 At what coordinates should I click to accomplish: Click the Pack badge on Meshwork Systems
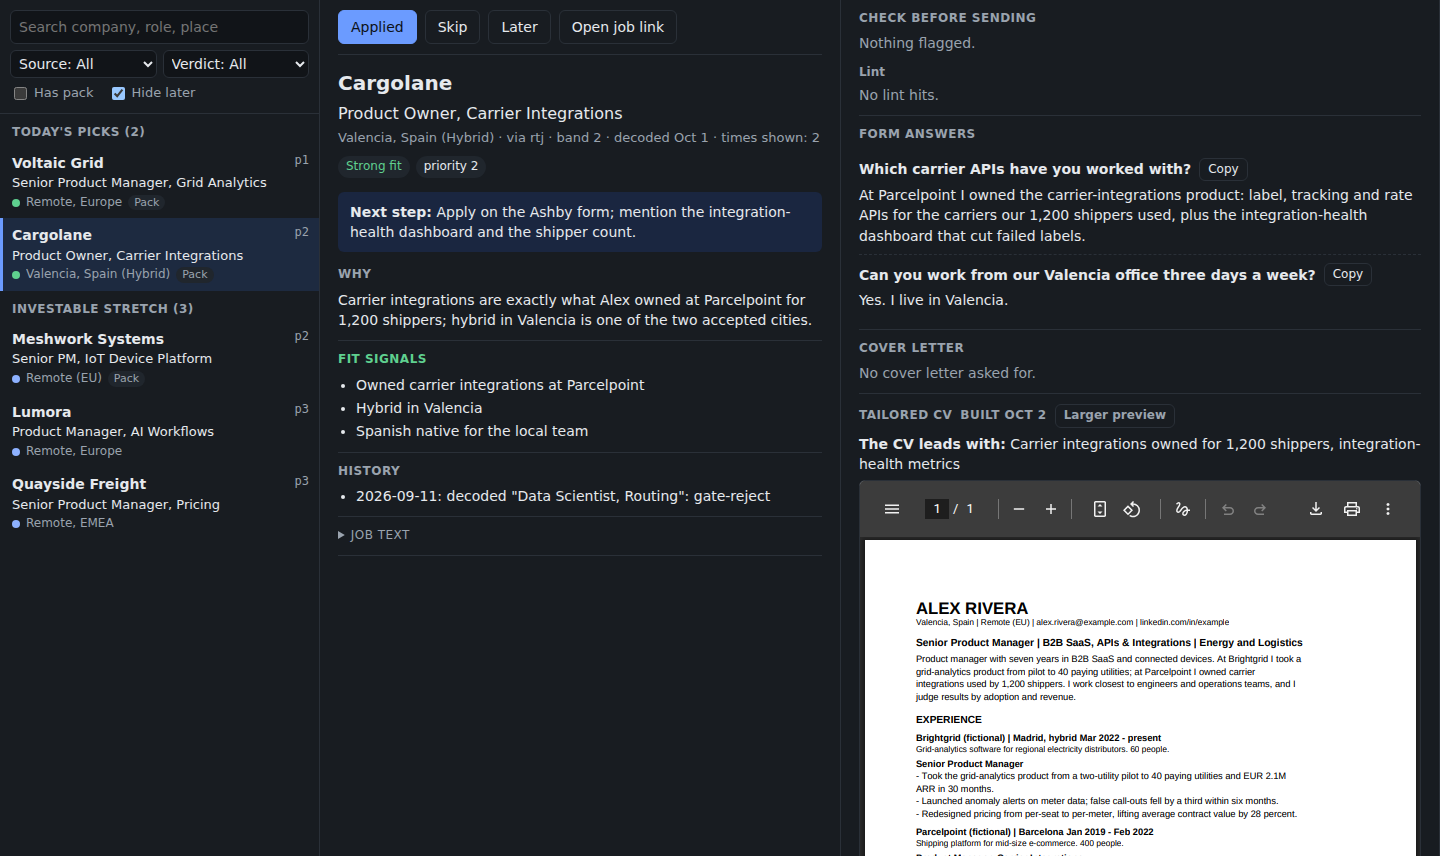pyautogui.click(x=126, y=378)
